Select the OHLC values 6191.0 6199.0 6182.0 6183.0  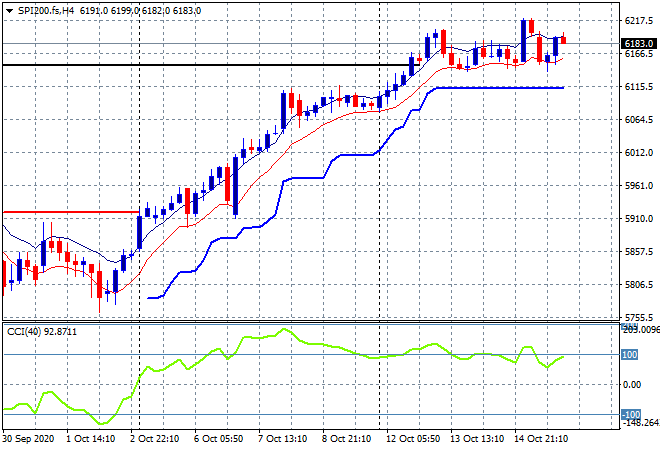[x=140, y=11]
